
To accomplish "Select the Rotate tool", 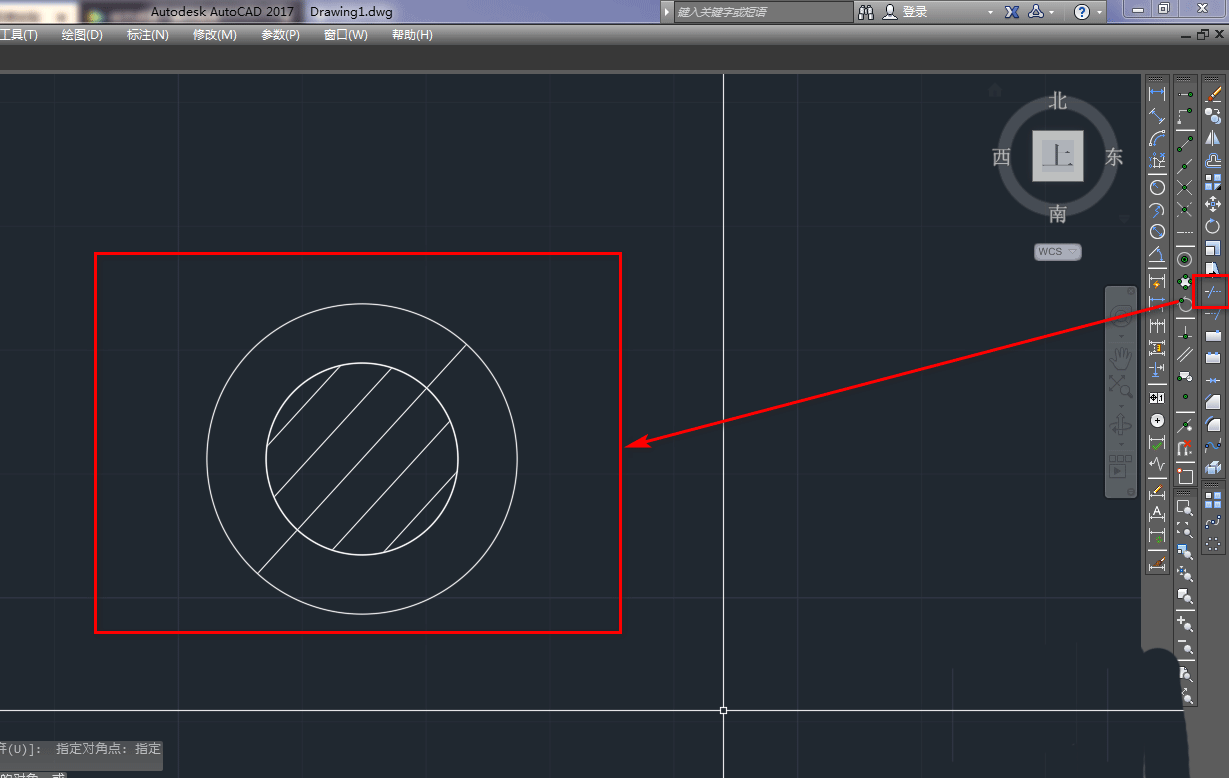I will (1213, 226).
